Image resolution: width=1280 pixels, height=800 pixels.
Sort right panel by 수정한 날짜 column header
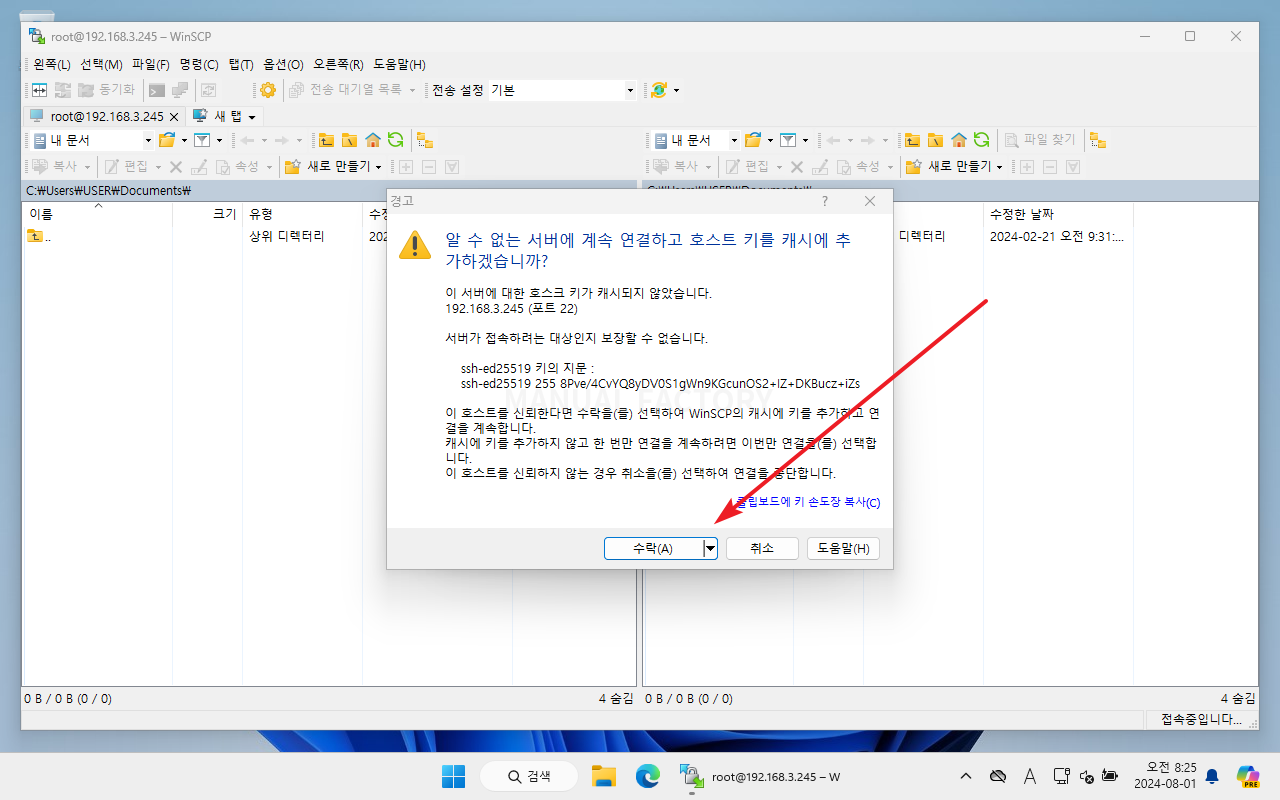tap(1058, 215)
